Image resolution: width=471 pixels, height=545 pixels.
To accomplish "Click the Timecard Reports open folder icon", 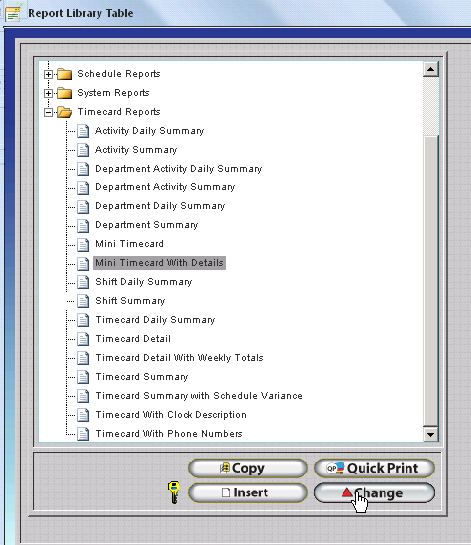I will 65,112.
